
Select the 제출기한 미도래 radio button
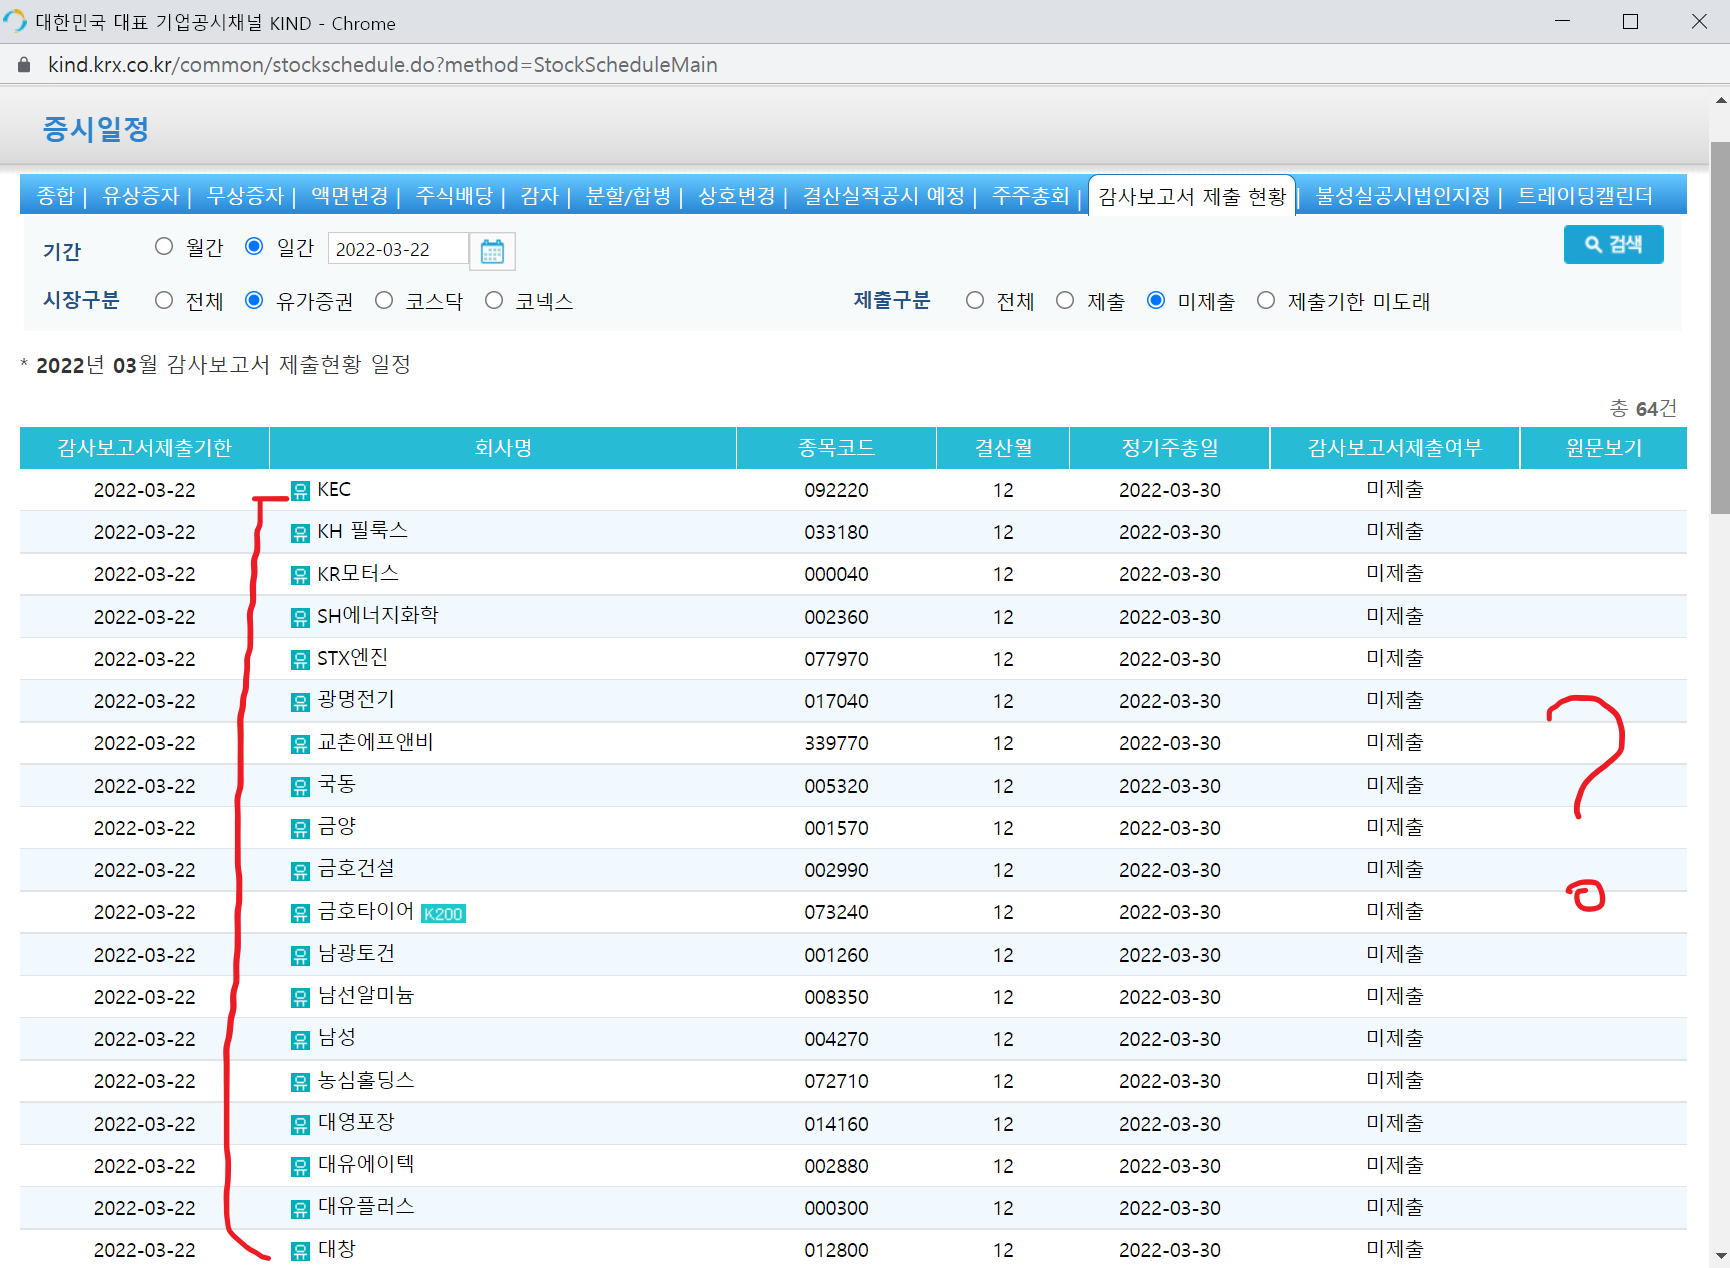click(x=1266, y=300)
